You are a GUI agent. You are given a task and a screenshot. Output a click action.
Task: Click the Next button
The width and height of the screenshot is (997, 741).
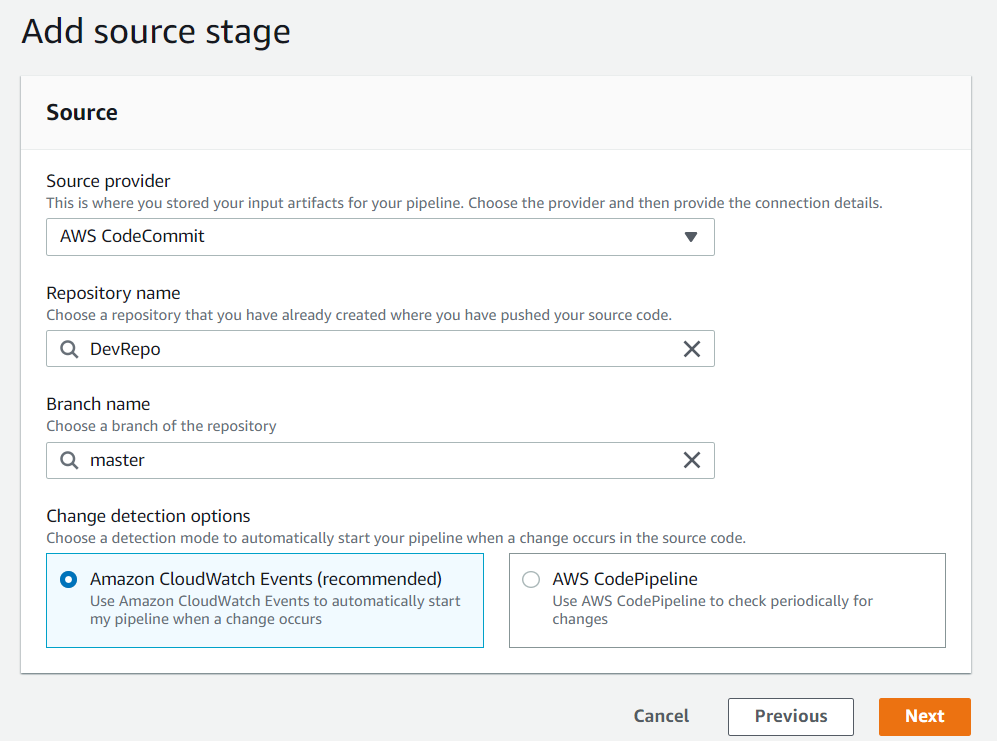point(924,716)
